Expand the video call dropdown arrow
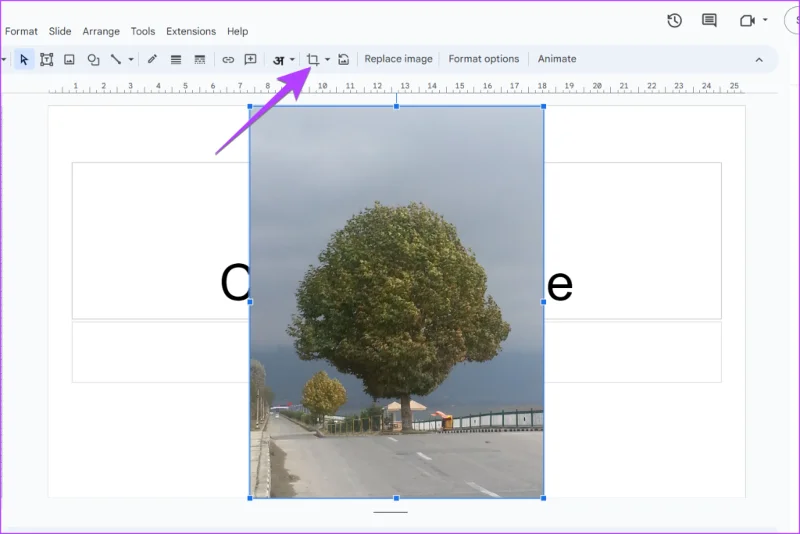 point(765,20)
